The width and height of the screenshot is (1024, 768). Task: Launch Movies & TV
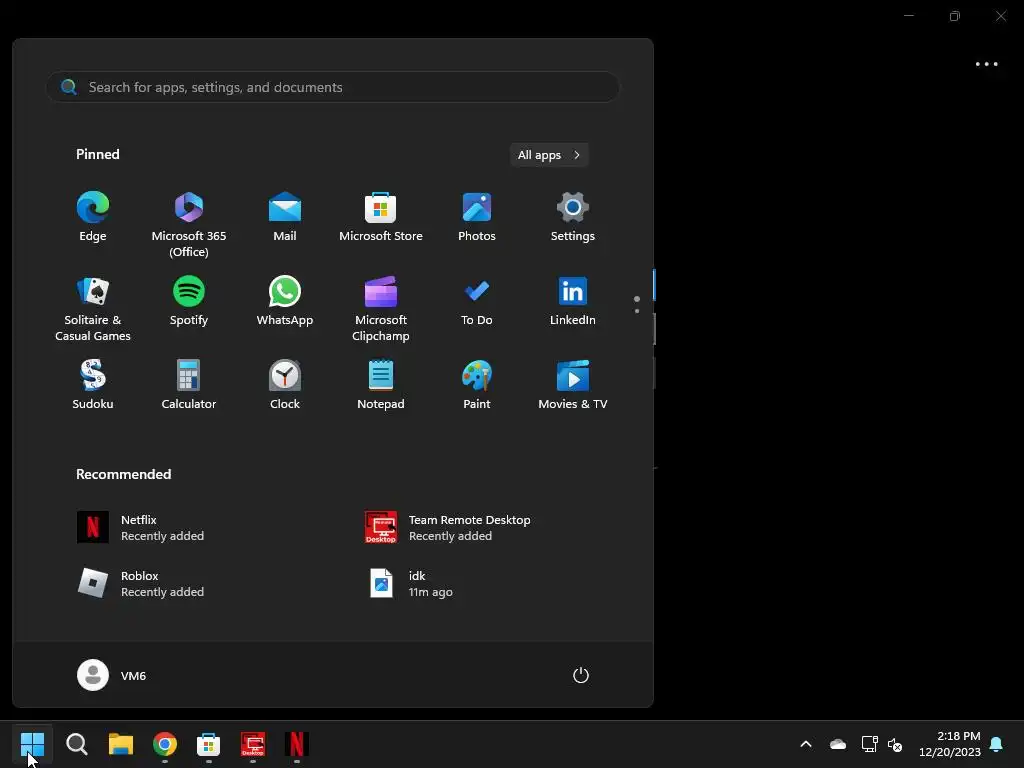pyautogui.click(x=573, y=385)
